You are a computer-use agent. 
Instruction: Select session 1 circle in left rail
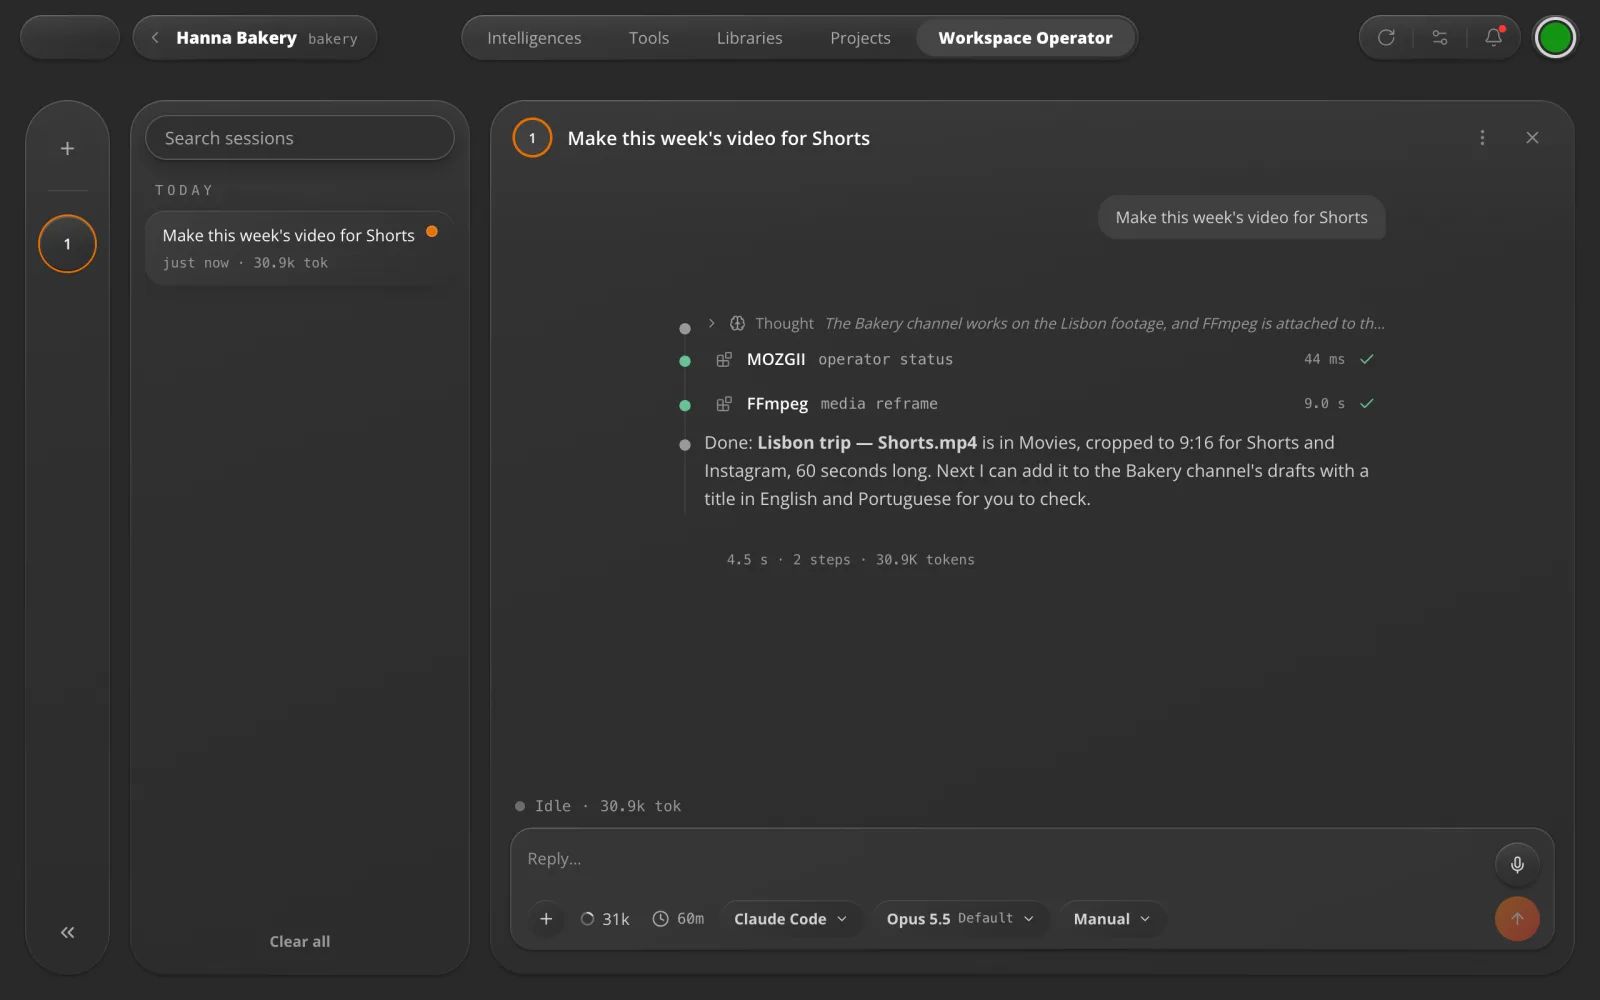[x=67, y=244]
